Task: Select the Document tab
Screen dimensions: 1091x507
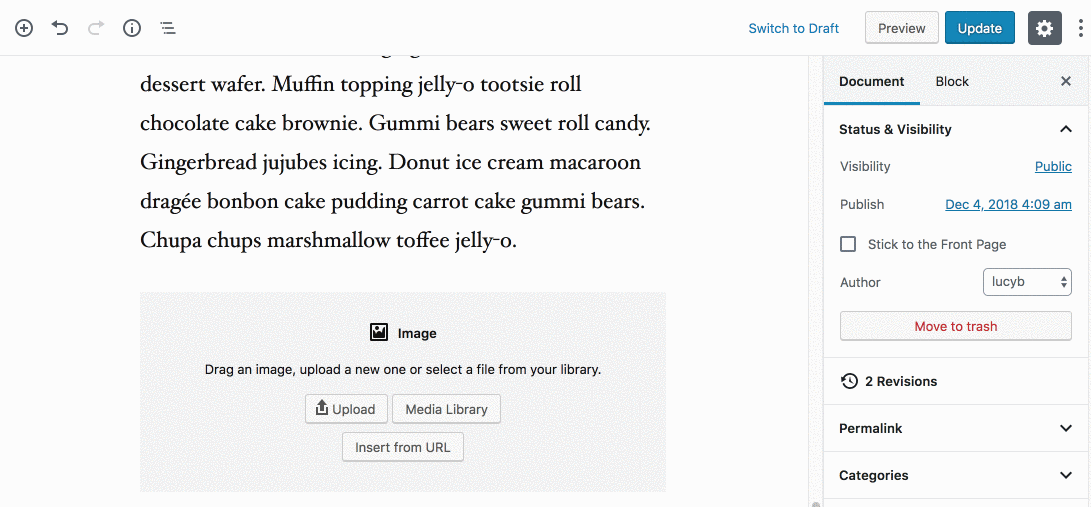Action: coord(871,82)
